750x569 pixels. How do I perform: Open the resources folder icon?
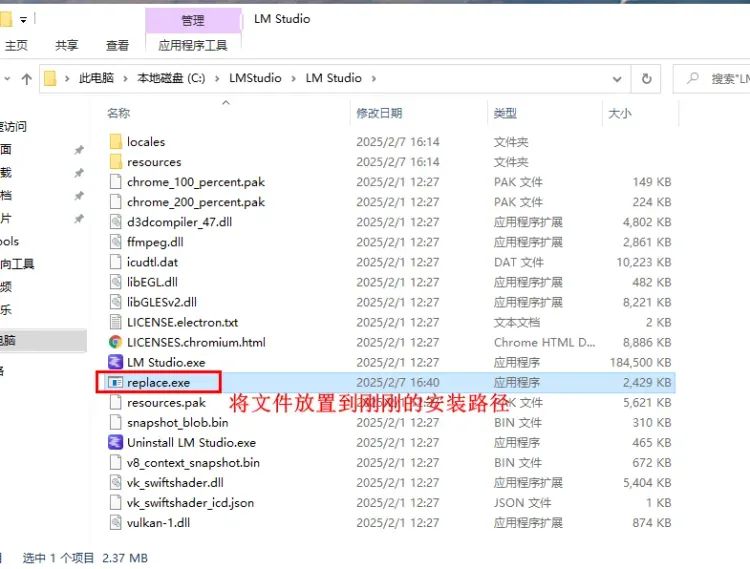coord(115,162)
